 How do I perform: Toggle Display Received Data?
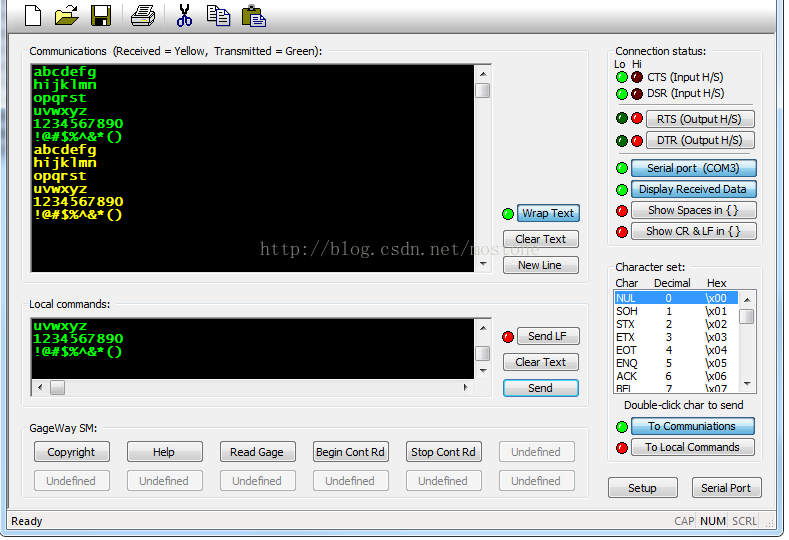click(693, 189)
